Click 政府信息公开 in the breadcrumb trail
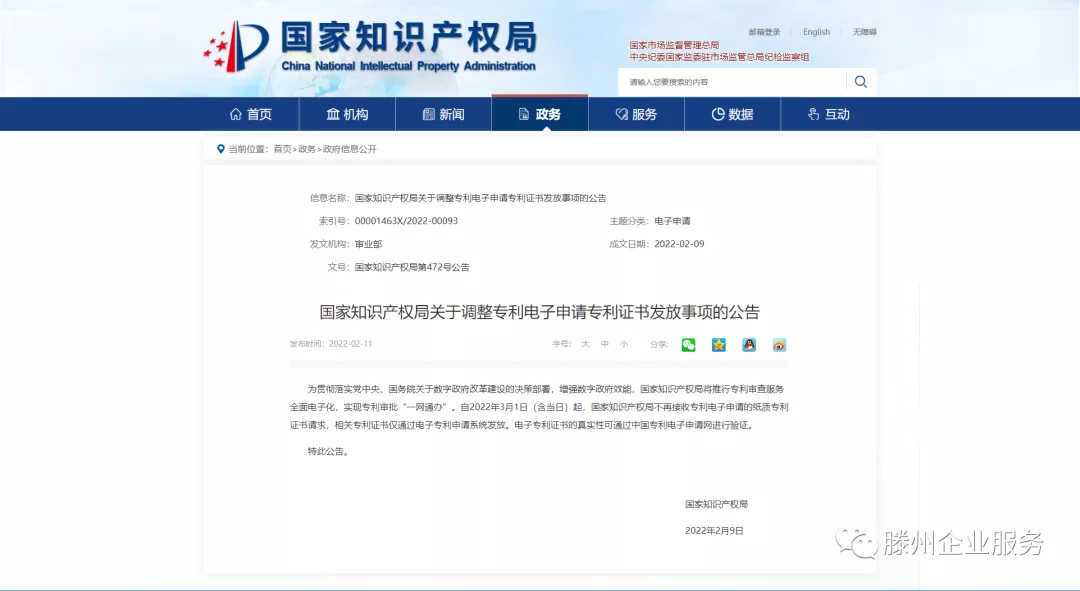The height and width of the screenshot is (591, 1080). click(x=350, y=149)
